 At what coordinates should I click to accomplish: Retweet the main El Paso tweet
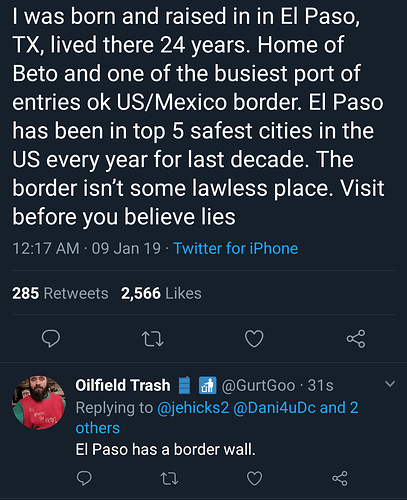[x=153, y=339]
